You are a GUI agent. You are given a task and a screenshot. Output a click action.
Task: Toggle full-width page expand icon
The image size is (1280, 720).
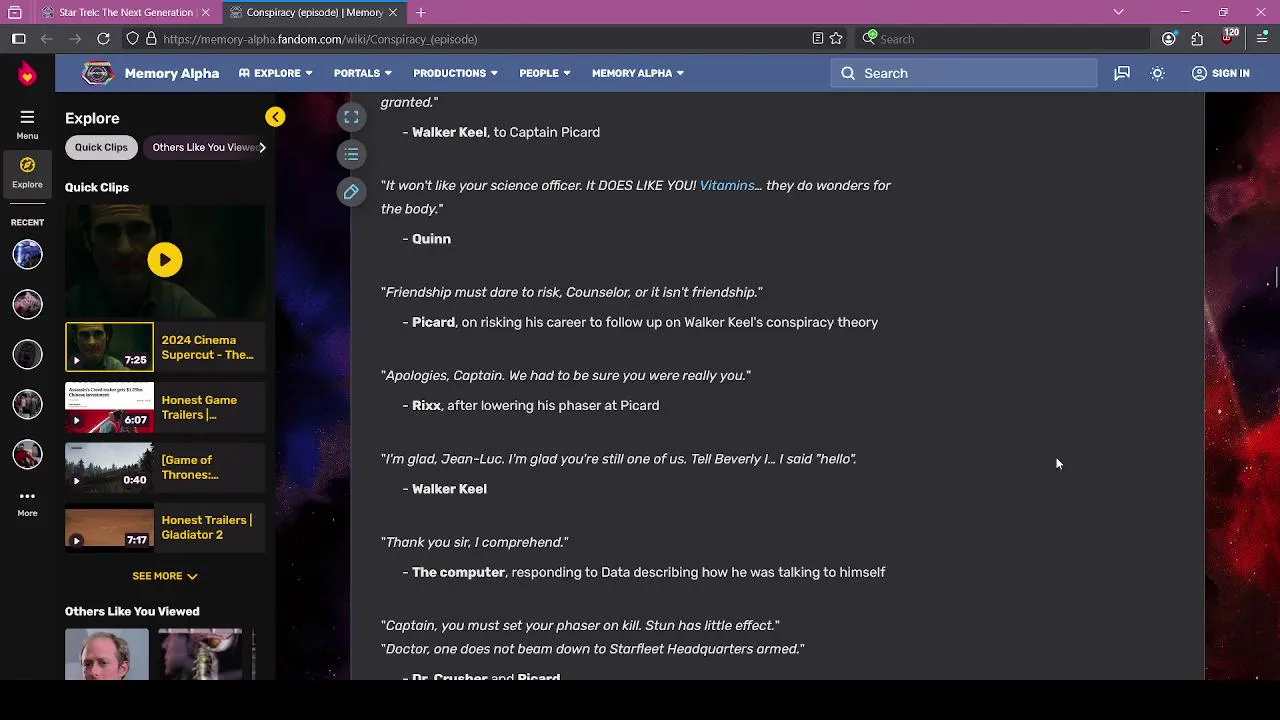(x=351, y=117)
